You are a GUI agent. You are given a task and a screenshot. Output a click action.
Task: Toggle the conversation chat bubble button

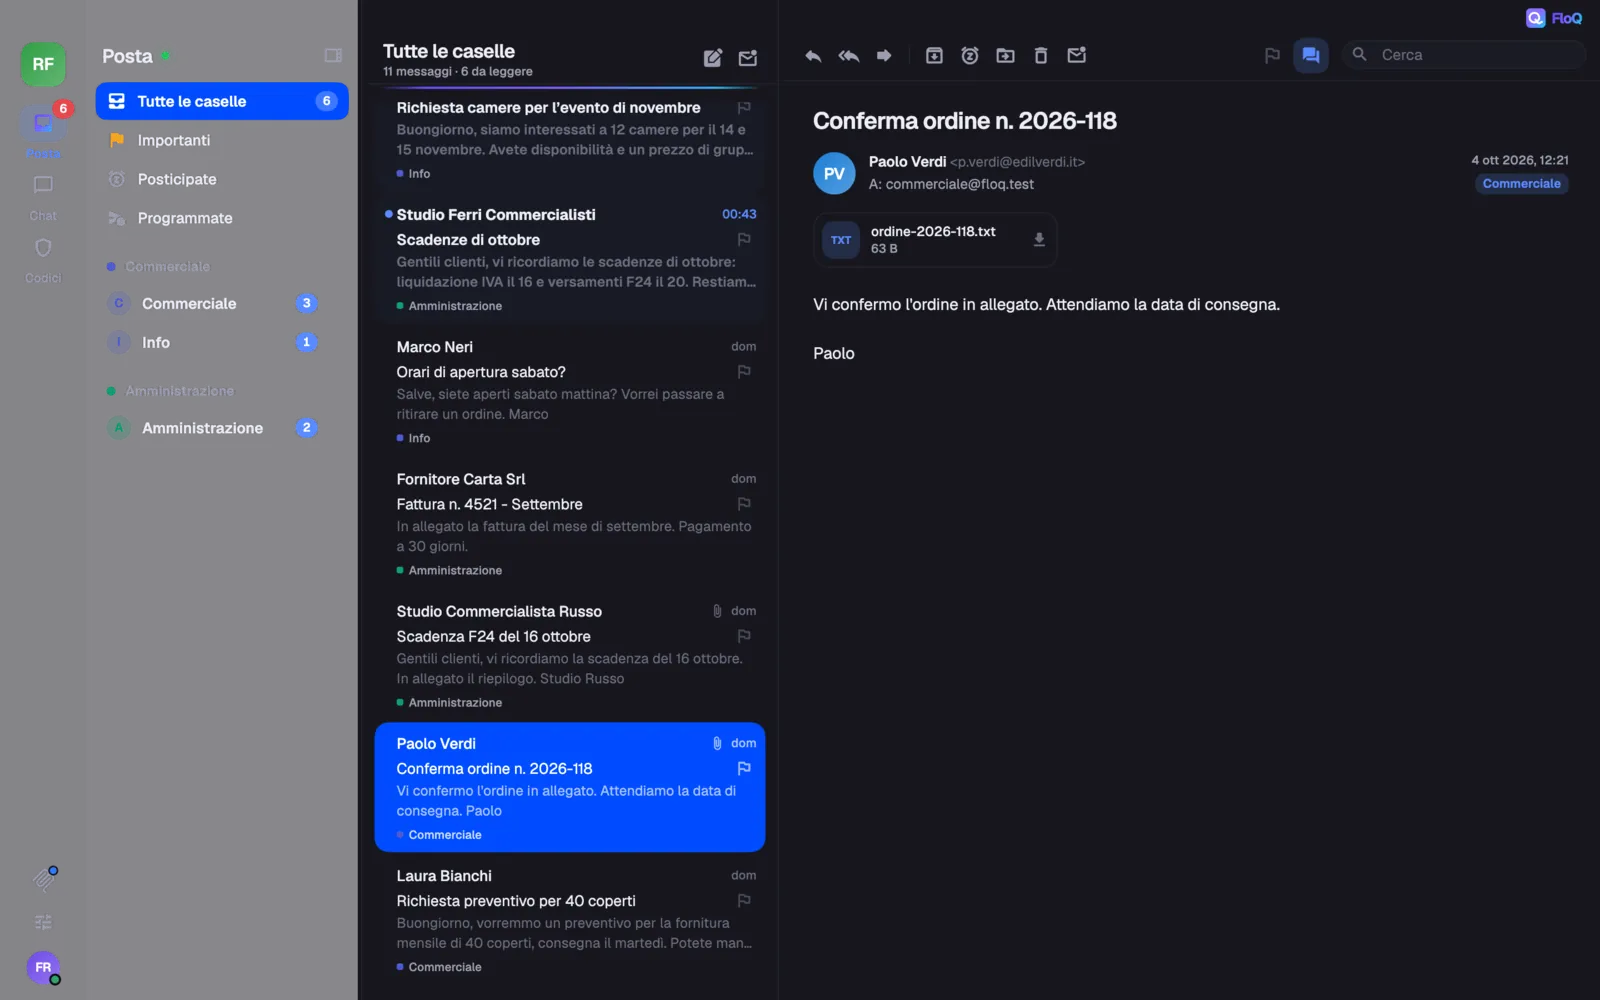tap(1311, 56)
